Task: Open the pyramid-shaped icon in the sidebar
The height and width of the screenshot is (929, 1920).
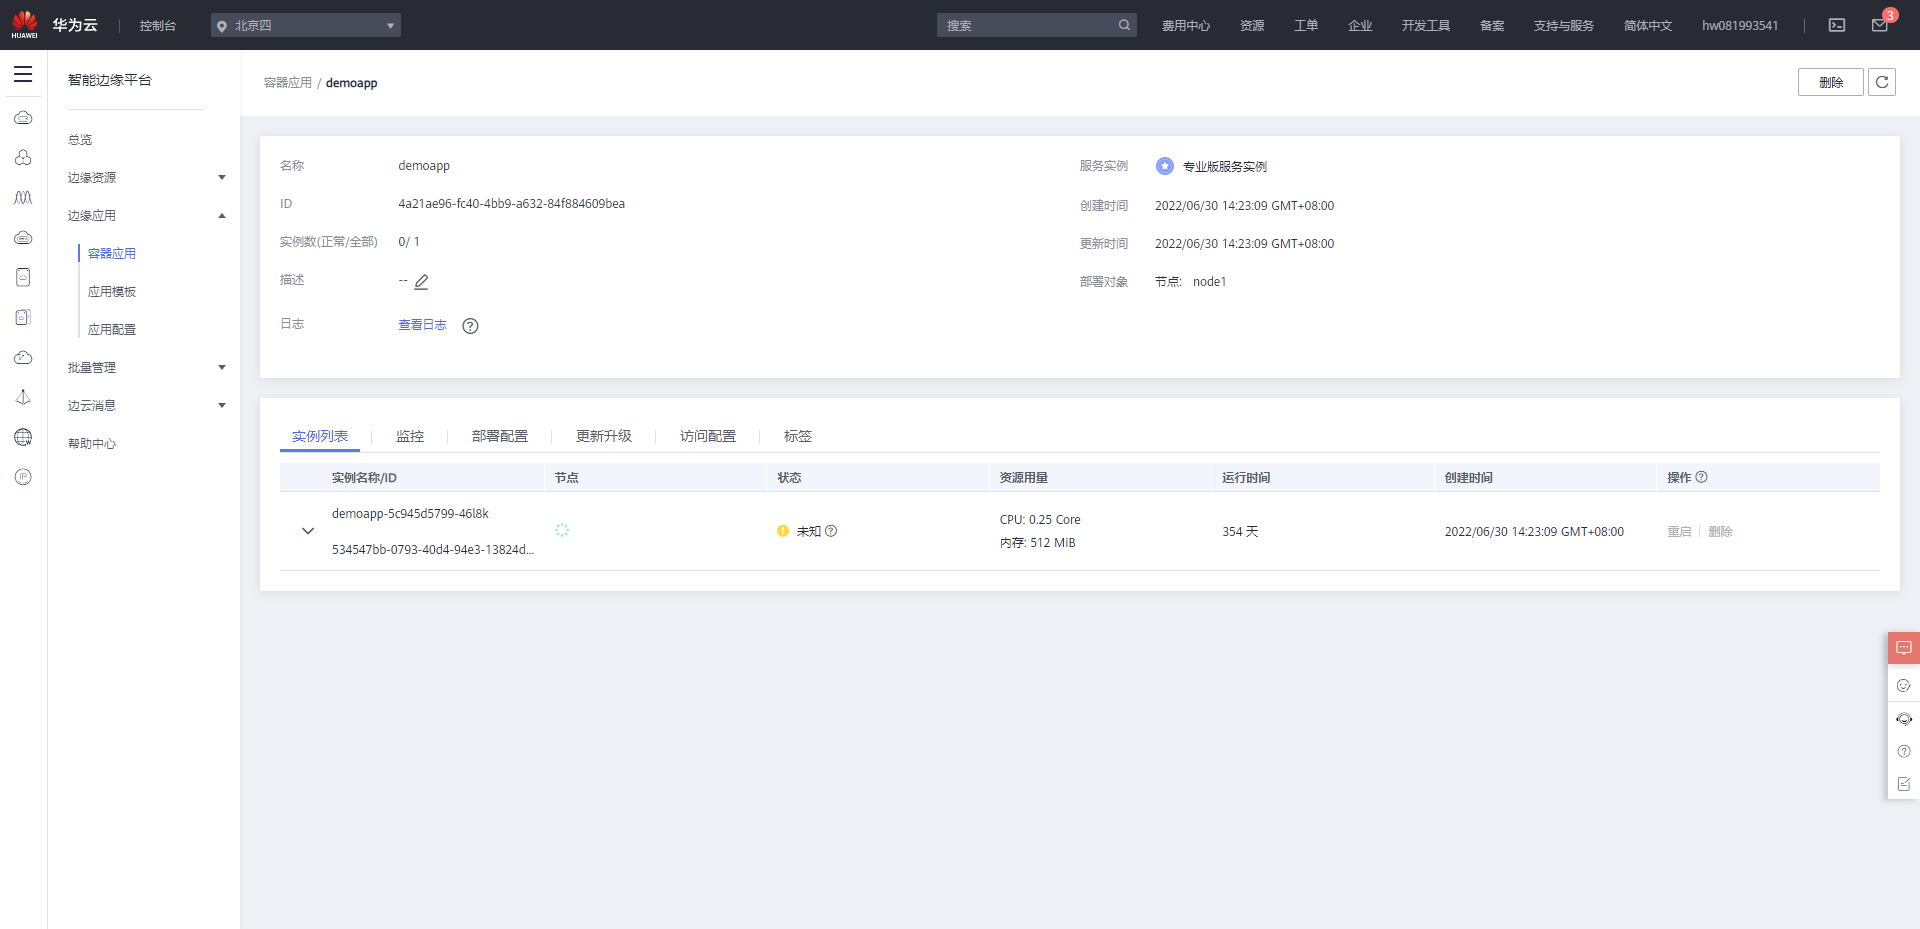Action: coord(23,397)
